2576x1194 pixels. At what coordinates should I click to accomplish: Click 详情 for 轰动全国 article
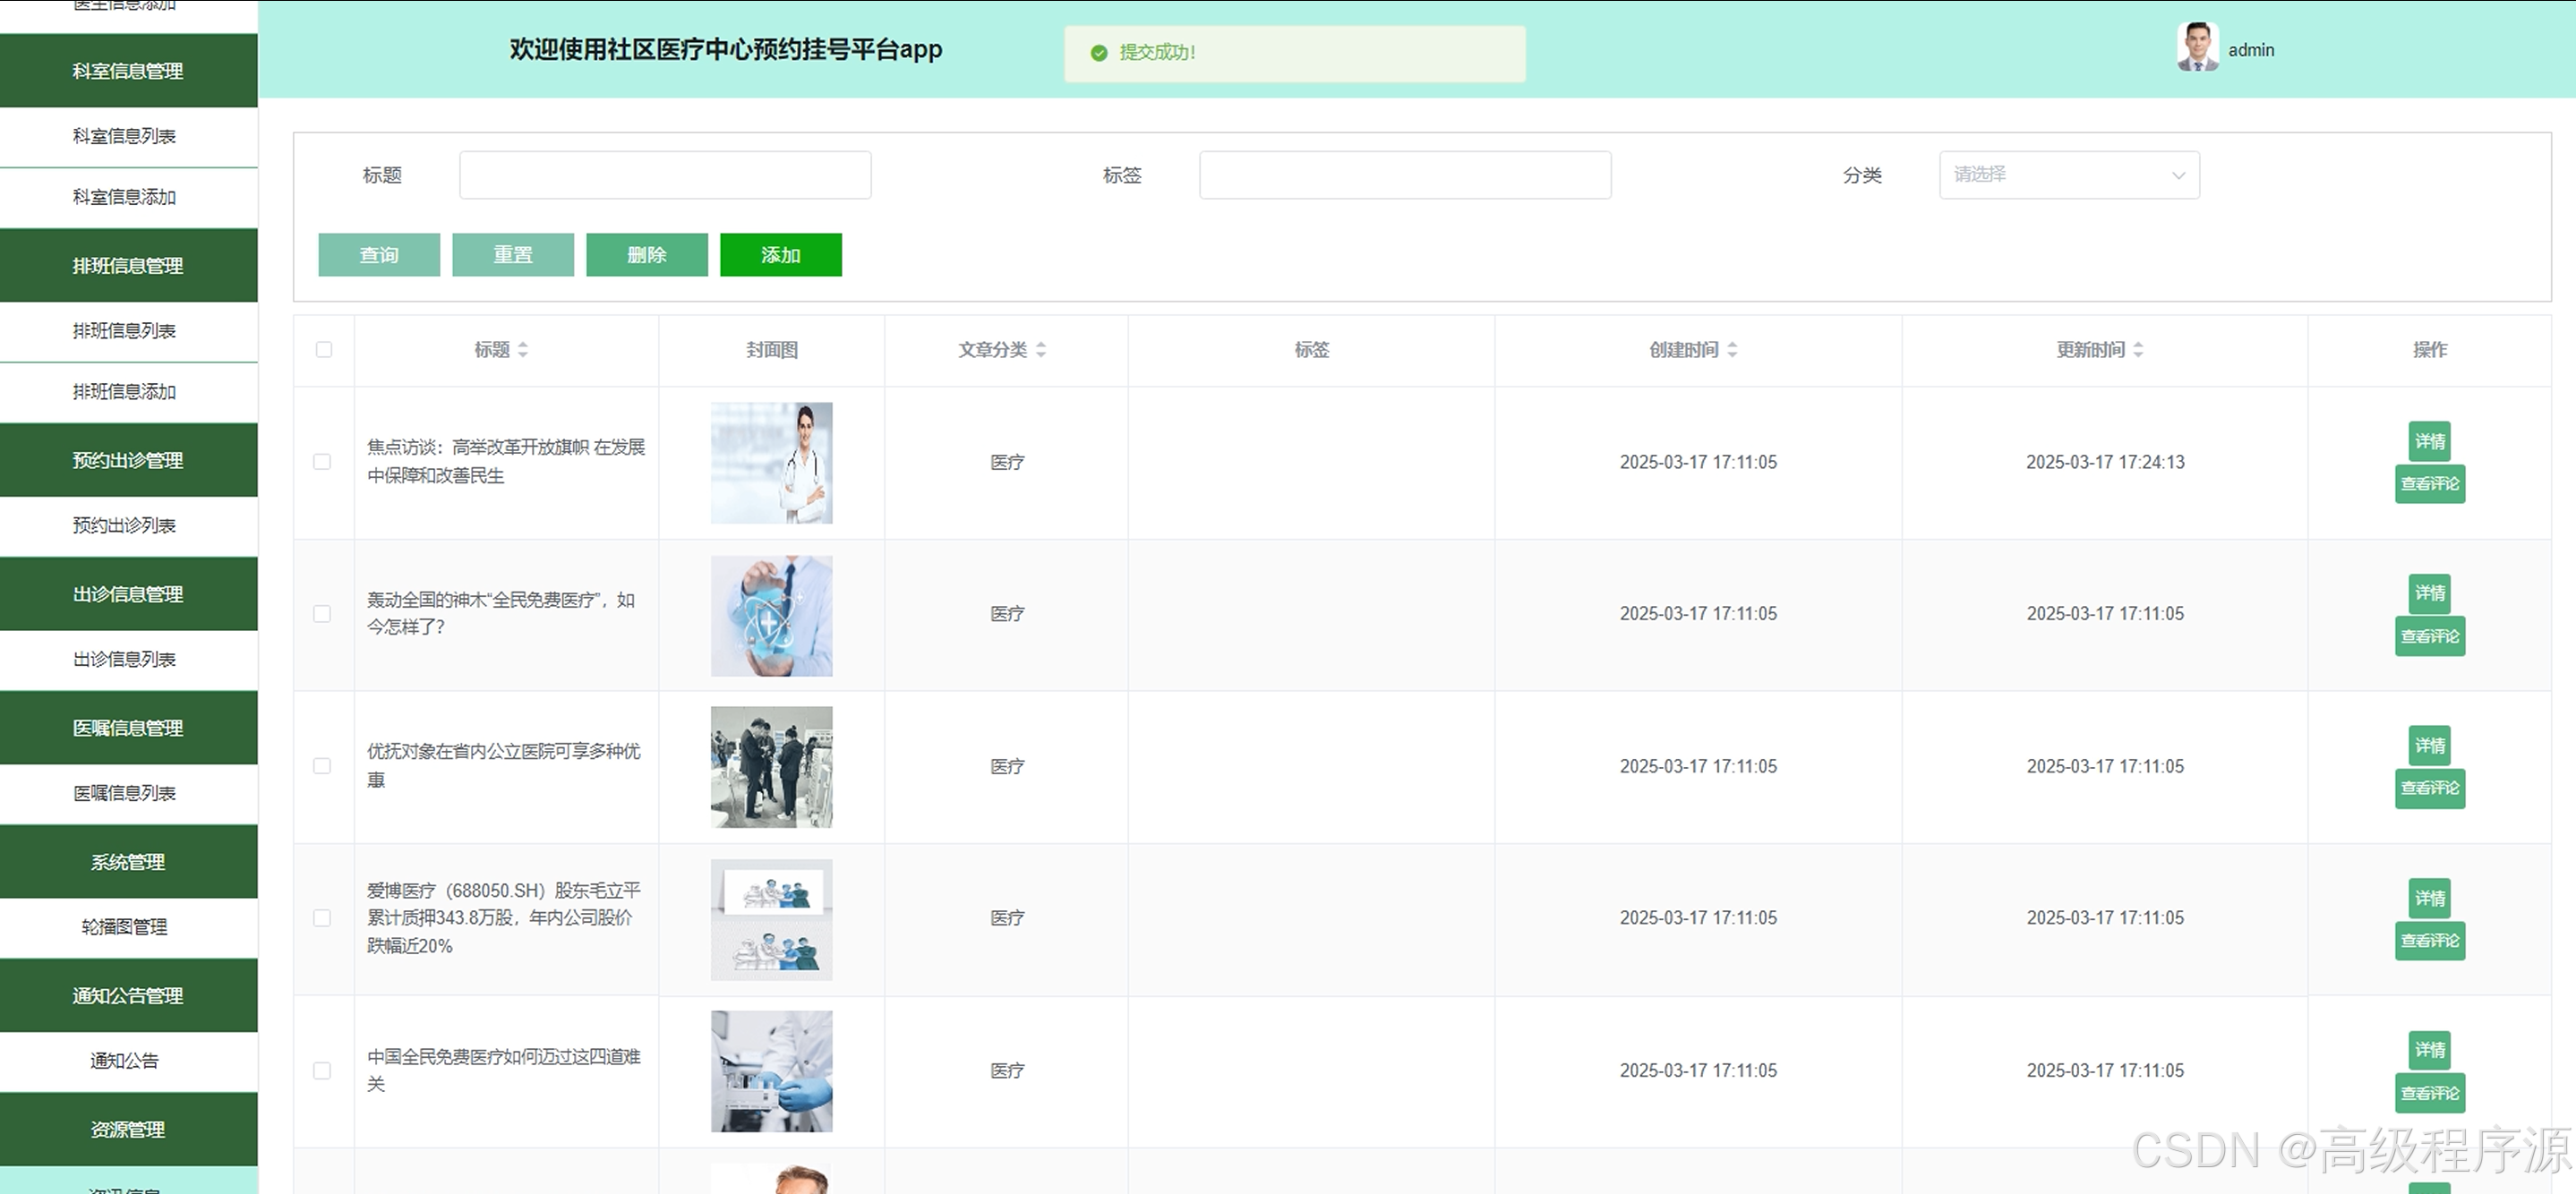point(2429,593)
